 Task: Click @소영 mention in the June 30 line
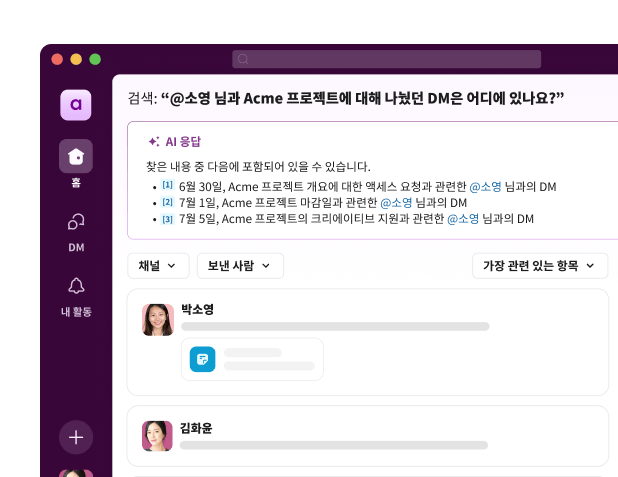click(485, 186)
